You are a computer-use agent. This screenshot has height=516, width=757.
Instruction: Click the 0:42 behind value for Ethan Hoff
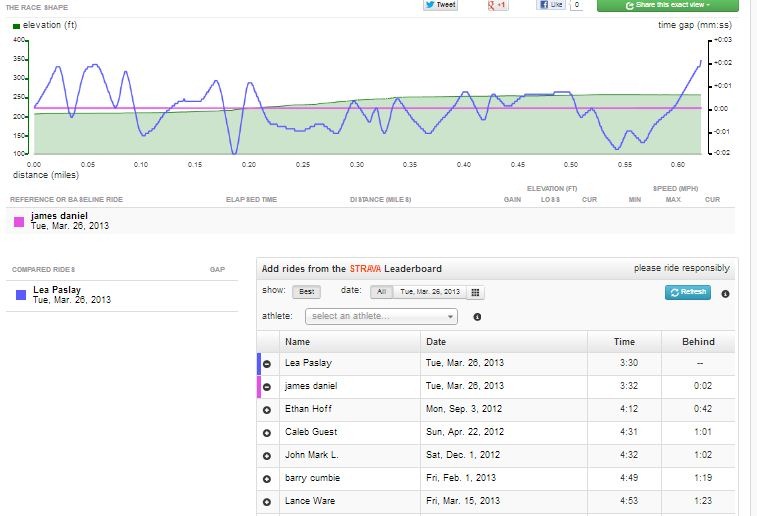(702, 409)
